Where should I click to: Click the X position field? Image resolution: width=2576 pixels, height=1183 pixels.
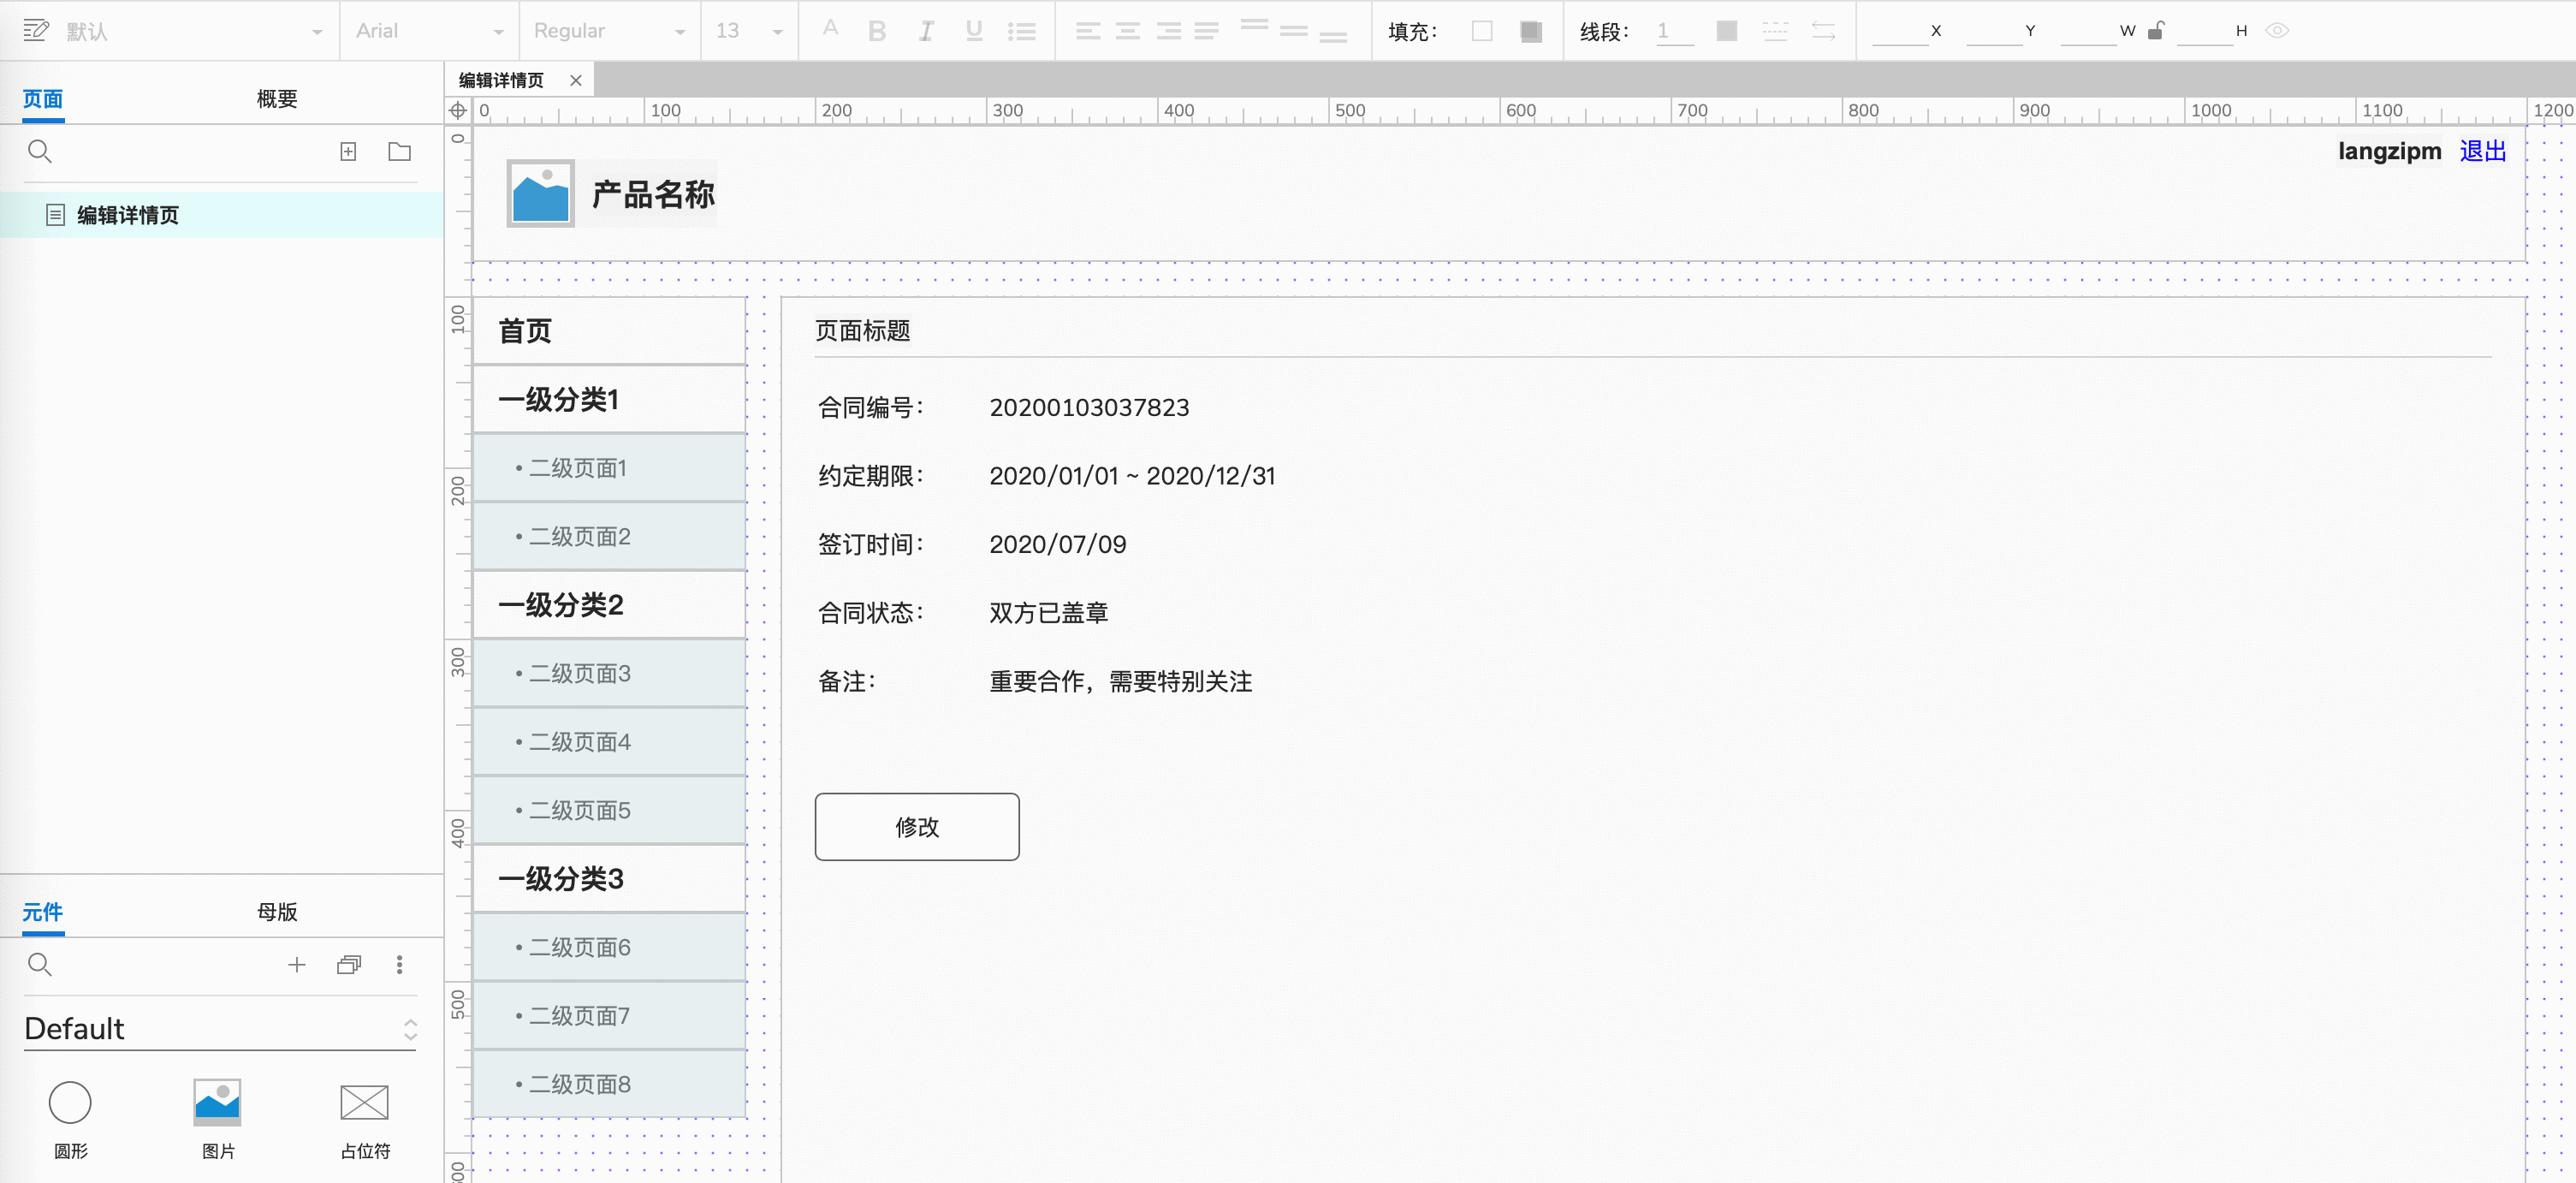pyautogui.click(x=1899, y=31)
